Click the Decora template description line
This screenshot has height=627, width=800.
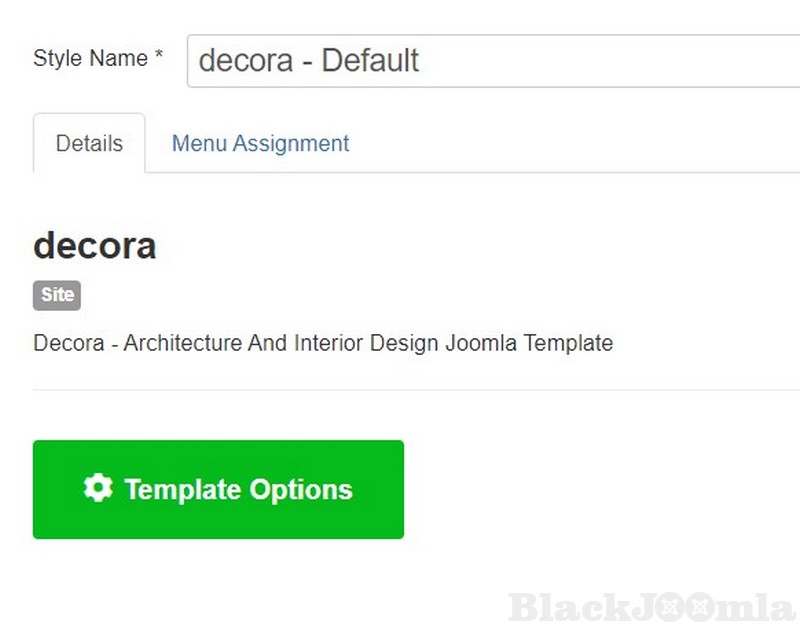click(x=323, y=343)
